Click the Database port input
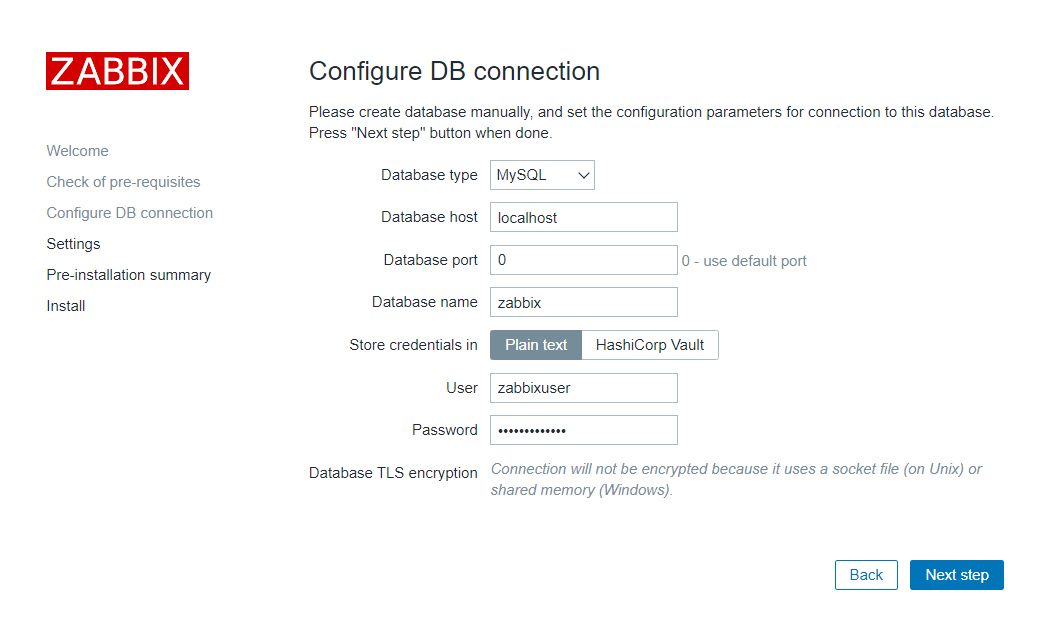 point(583,260)
